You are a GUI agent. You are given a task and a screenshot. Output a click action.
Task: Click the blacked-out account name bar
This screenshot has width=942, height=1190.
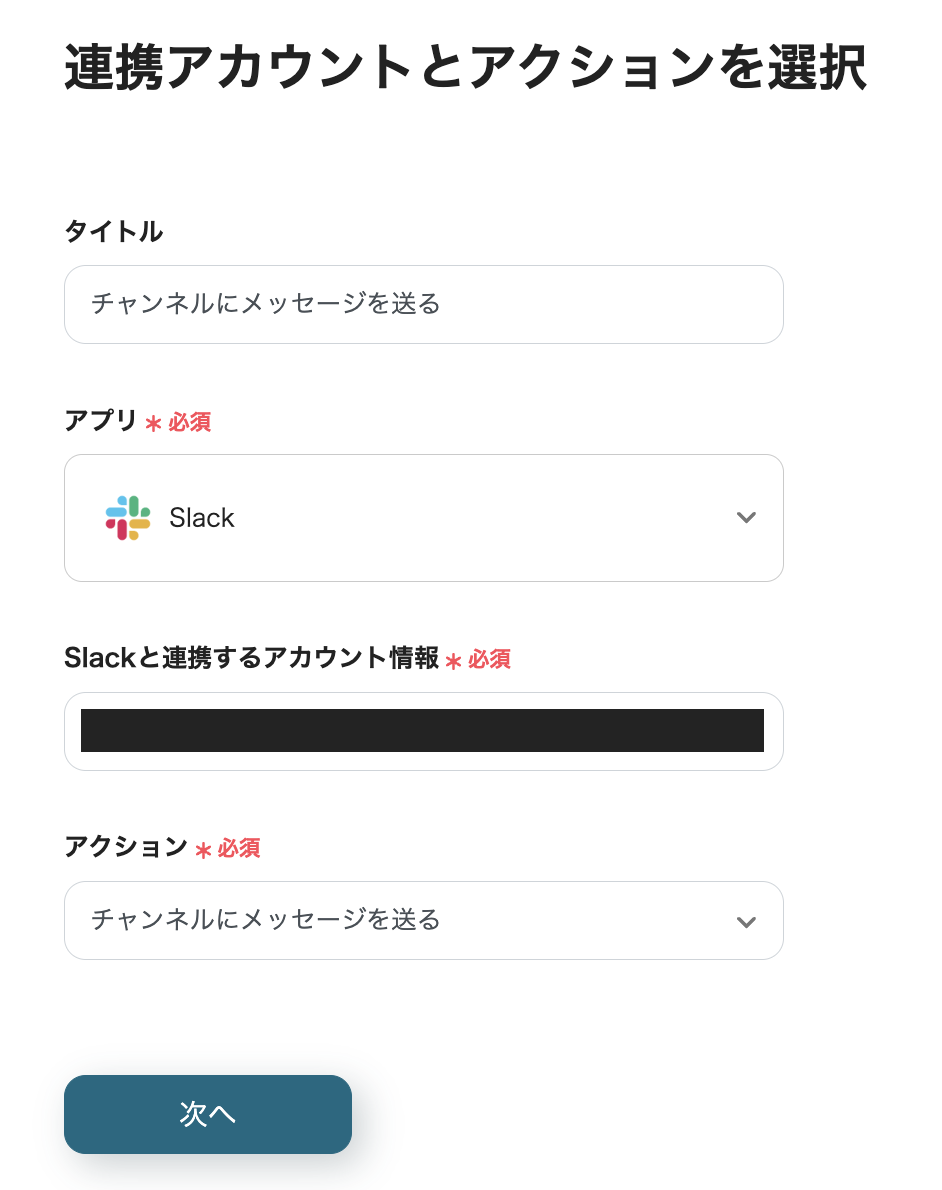(422, 731)
